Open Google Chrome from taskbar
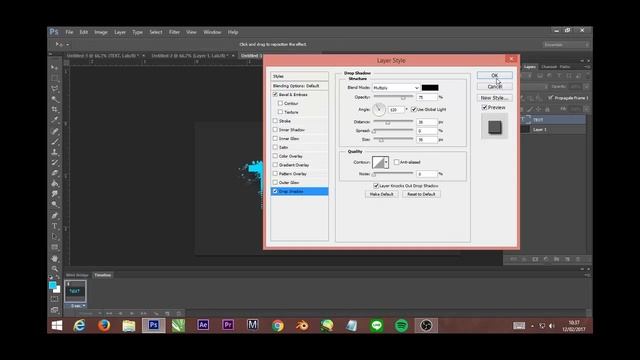Screen dimensions: 640x360 coord(278,325)
